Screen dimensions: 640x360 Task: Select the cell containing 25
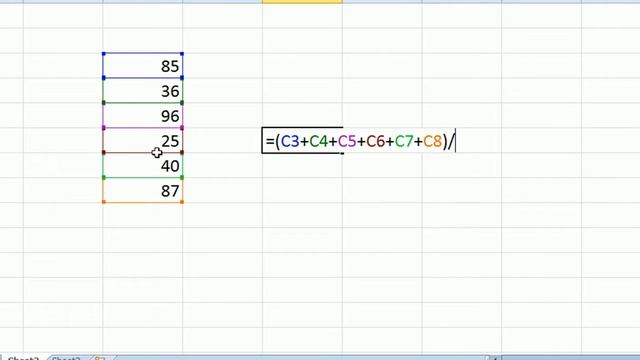pos(142,140)
